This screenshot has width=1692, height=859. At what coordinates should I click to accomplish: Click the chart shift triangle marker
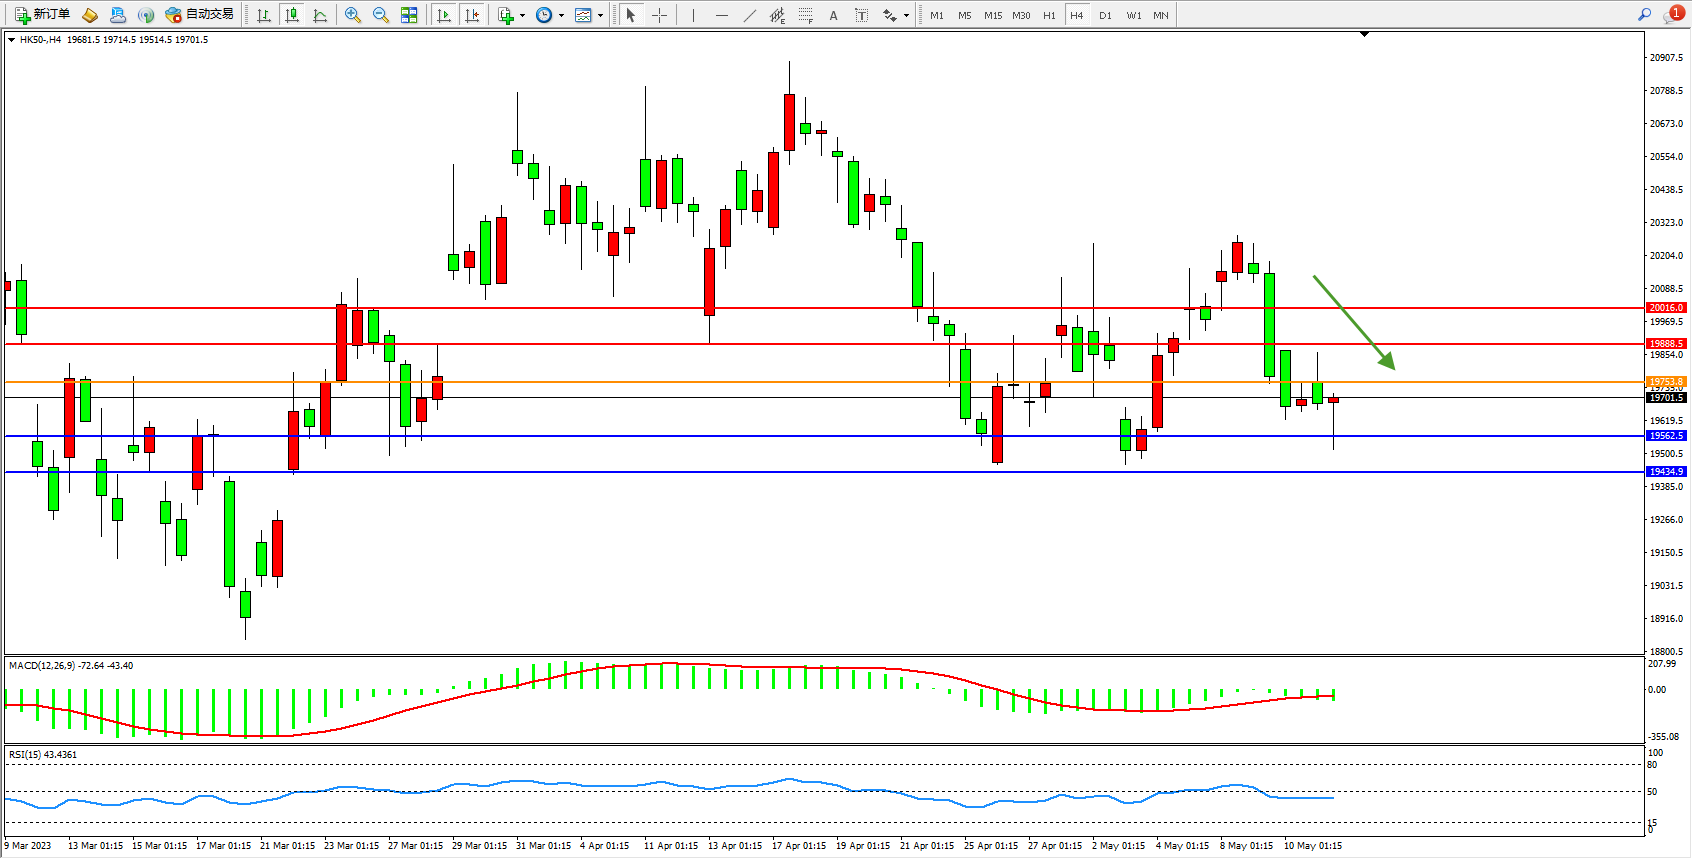1364,34
